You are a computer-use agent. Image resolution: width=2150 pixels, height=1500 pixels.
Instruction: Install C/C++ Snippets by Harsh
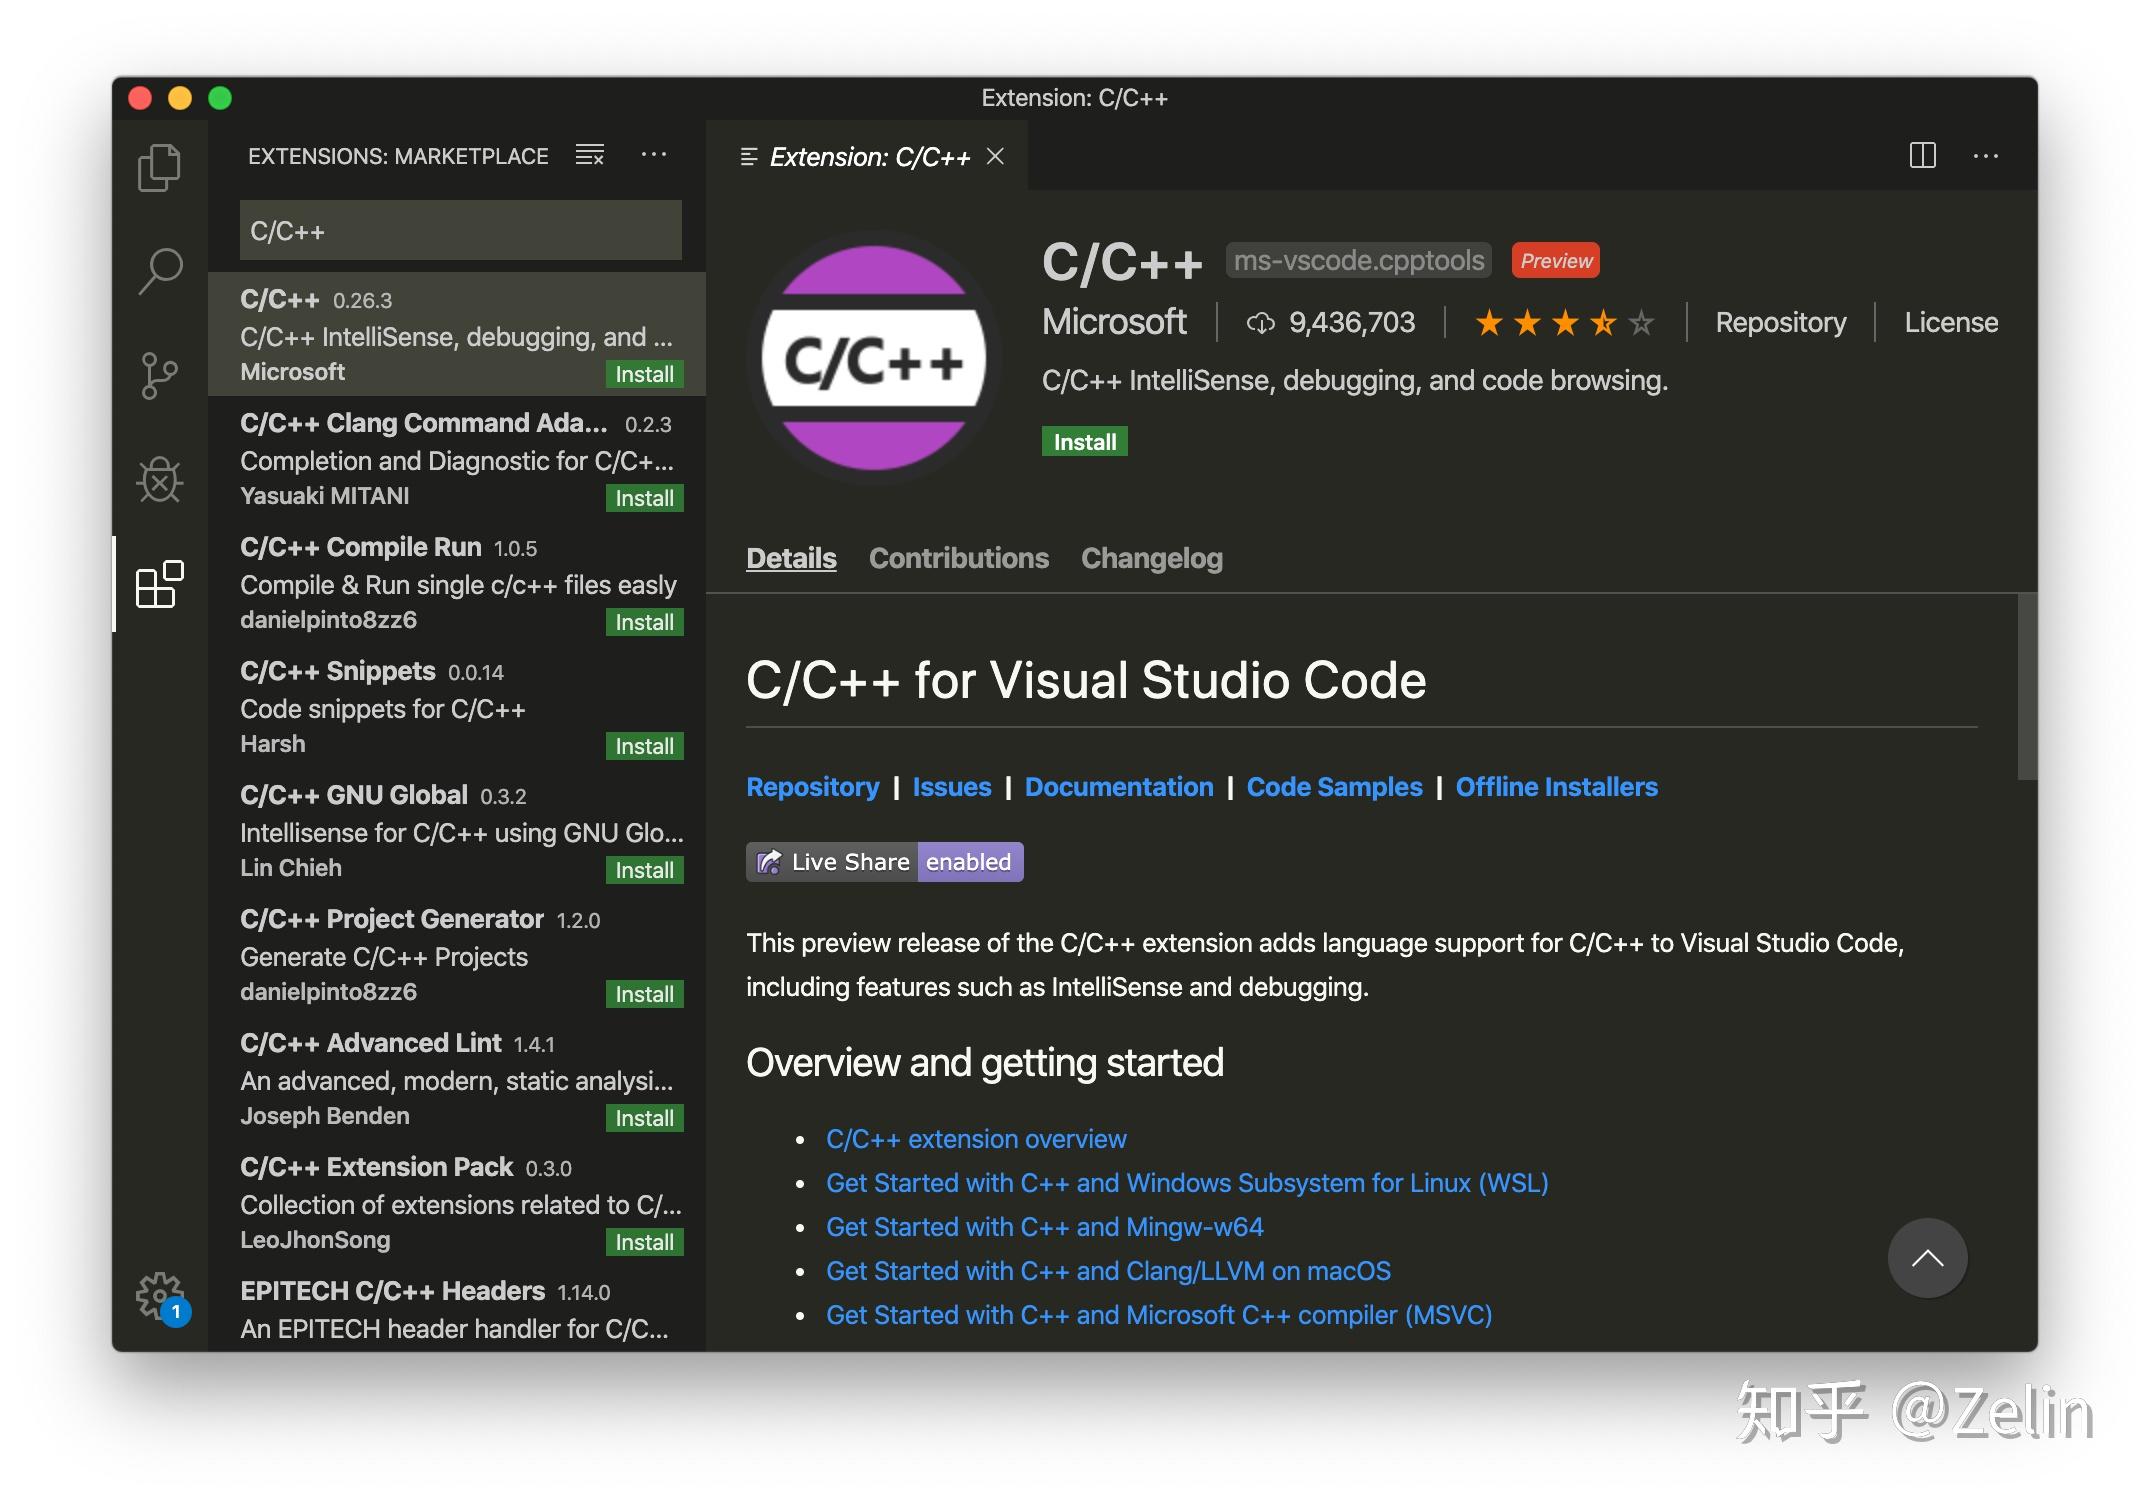644,746
